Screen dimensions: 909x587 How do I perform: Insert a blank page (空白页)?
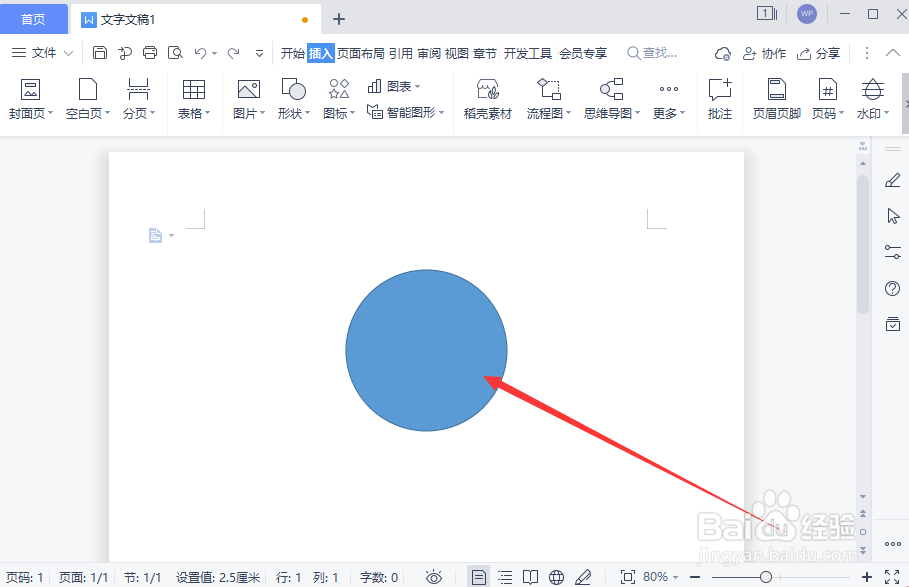pyautogui.click(x=88, y=99)
